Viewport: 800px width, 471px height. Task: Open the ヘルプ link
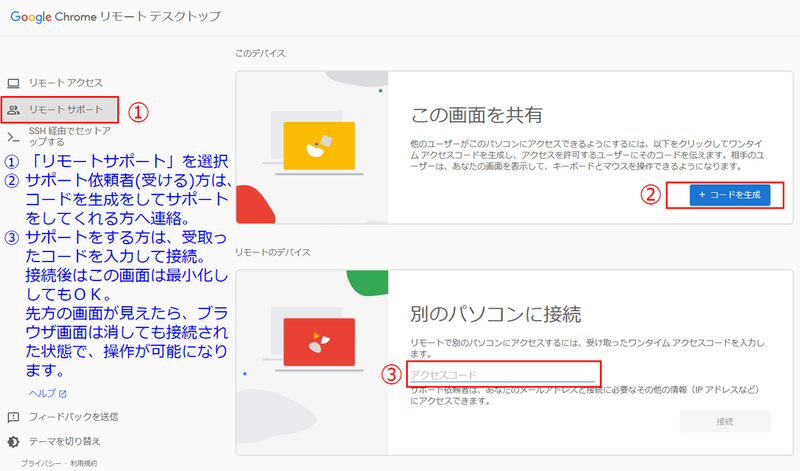point(42,393)
